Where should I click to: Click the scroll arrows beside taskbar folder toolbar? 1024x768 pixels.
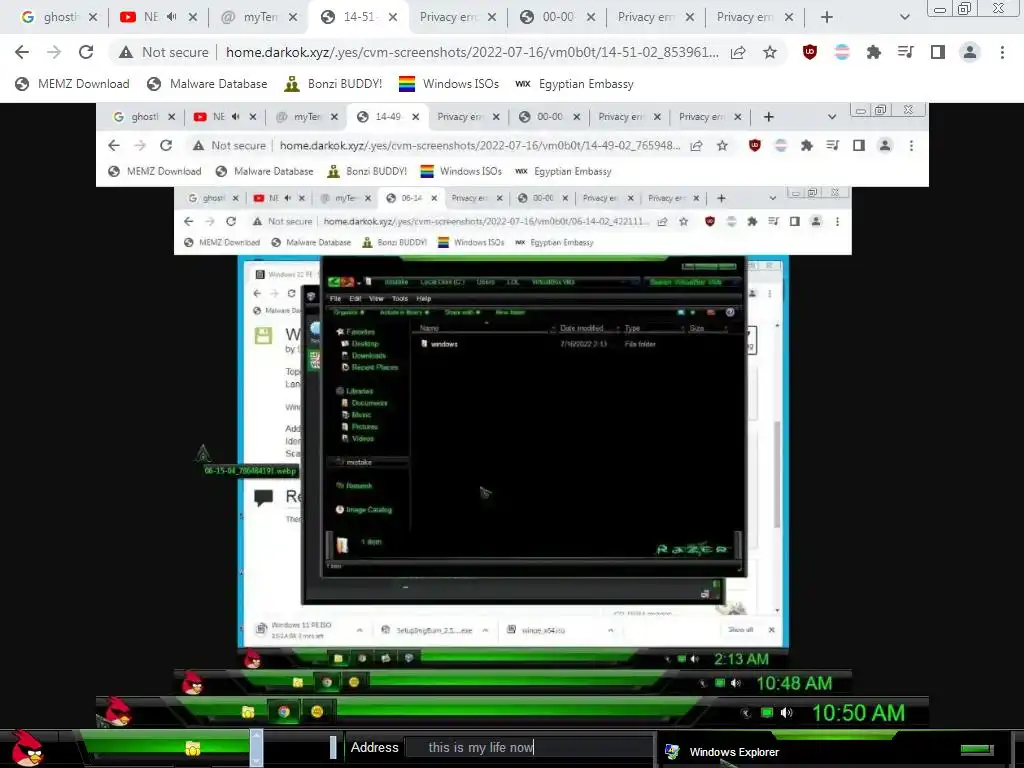(x=256, y=747)
